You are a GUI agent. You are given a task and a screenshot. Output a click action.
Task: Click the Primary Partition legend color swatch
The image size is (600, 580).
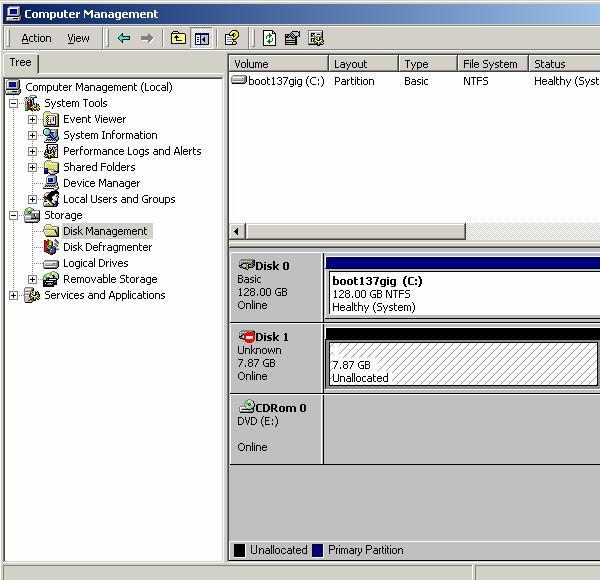click(x=317, y=550)
